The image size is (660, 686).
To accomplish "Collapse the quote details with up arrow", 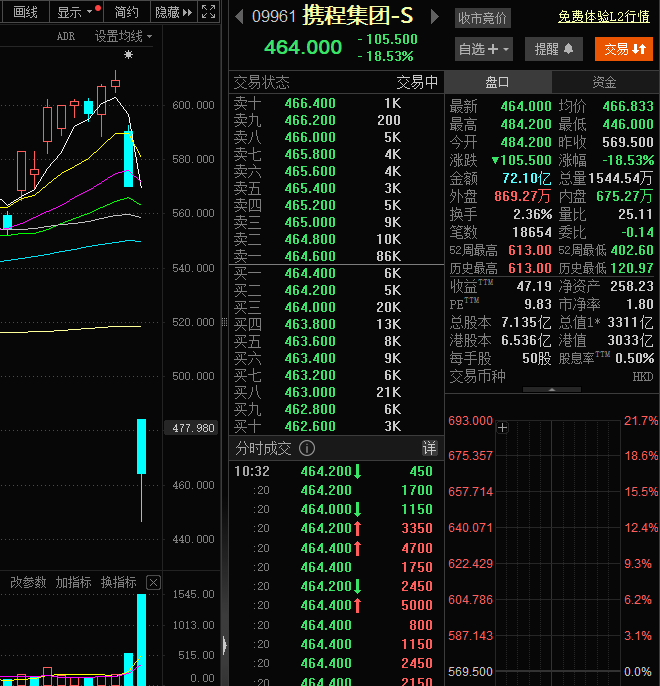I will (552, 389).
